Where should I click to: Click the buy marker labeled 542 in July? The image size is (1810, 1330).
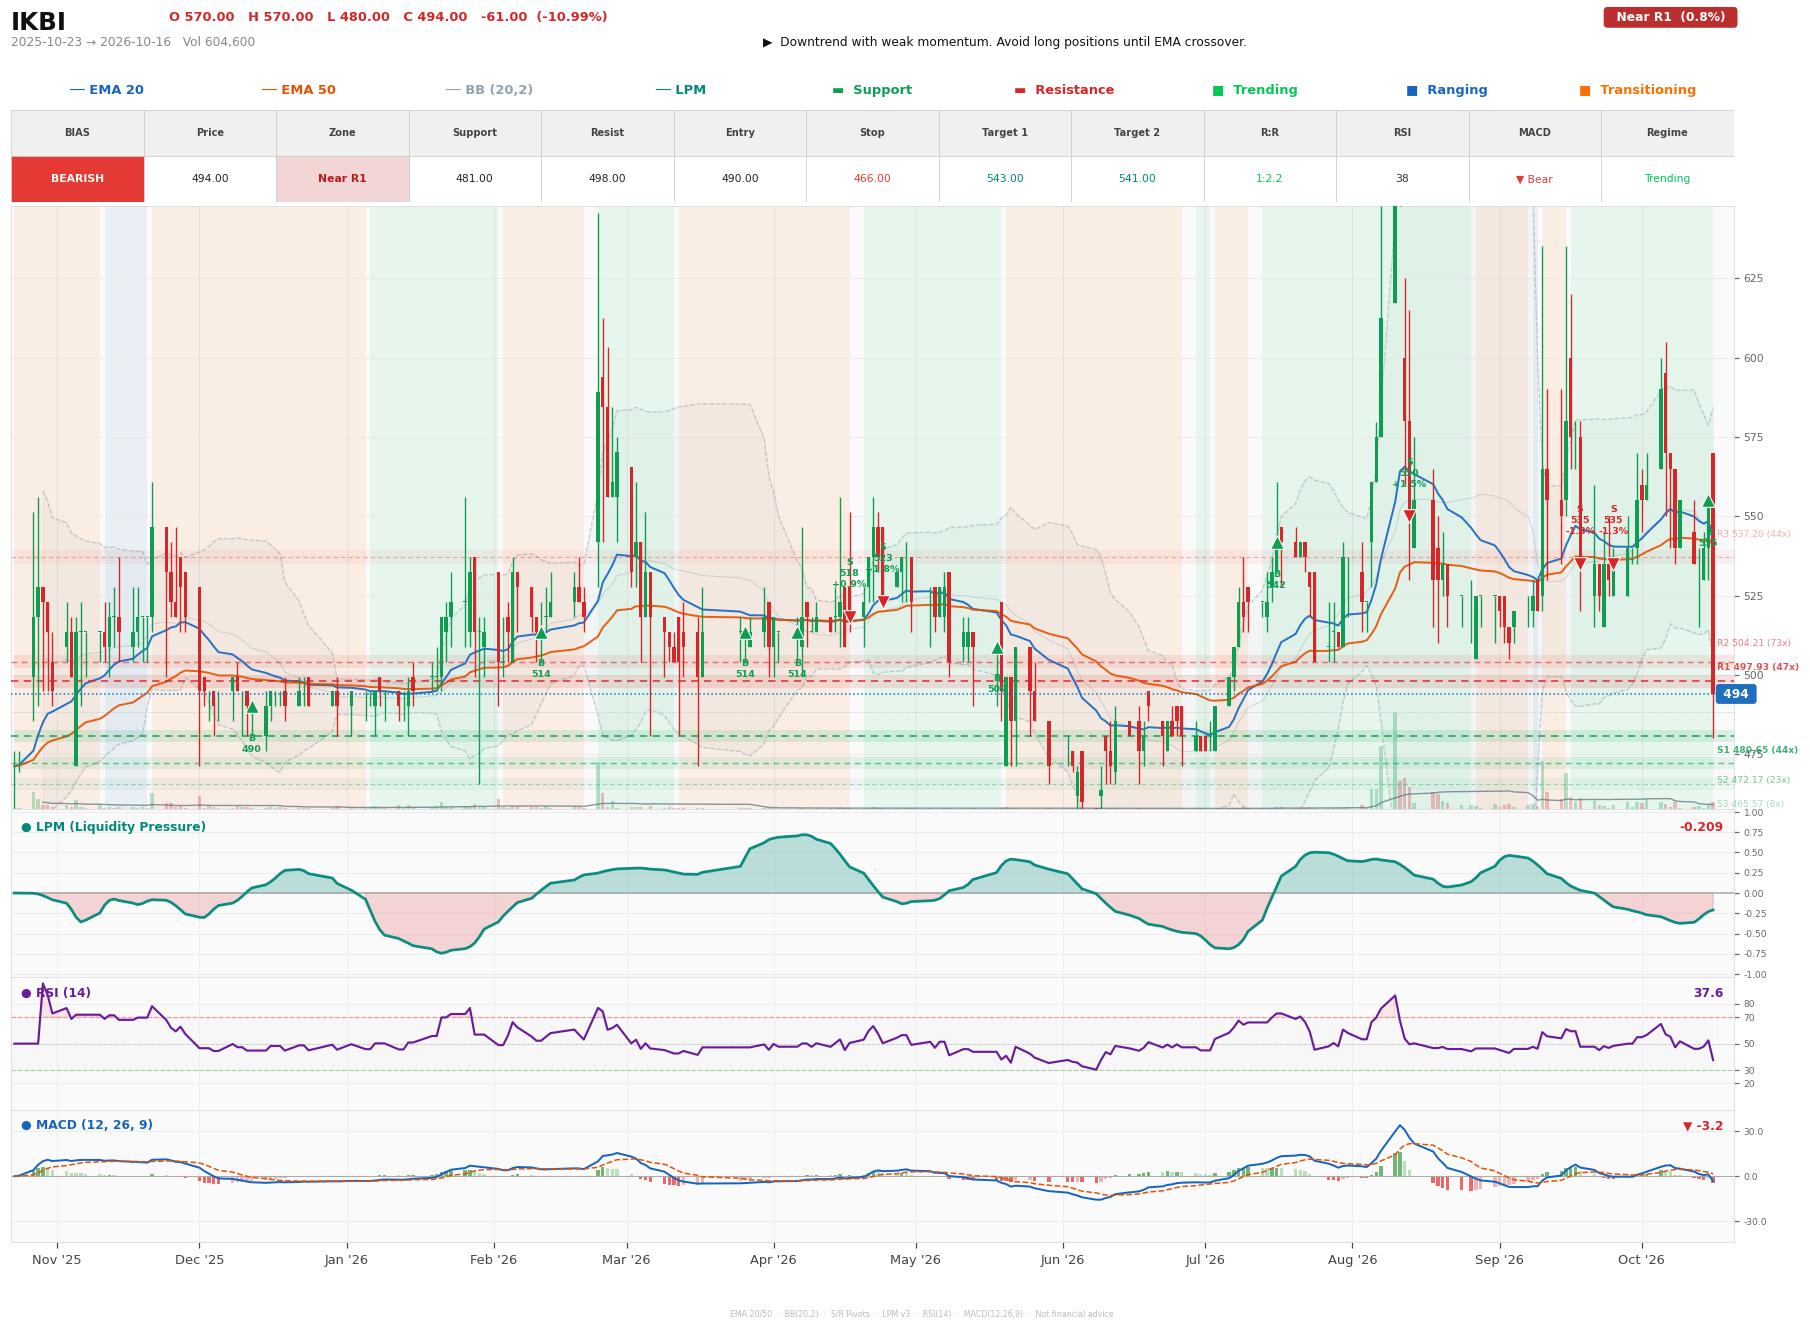pyautogui.click(x=1277, y=543)
